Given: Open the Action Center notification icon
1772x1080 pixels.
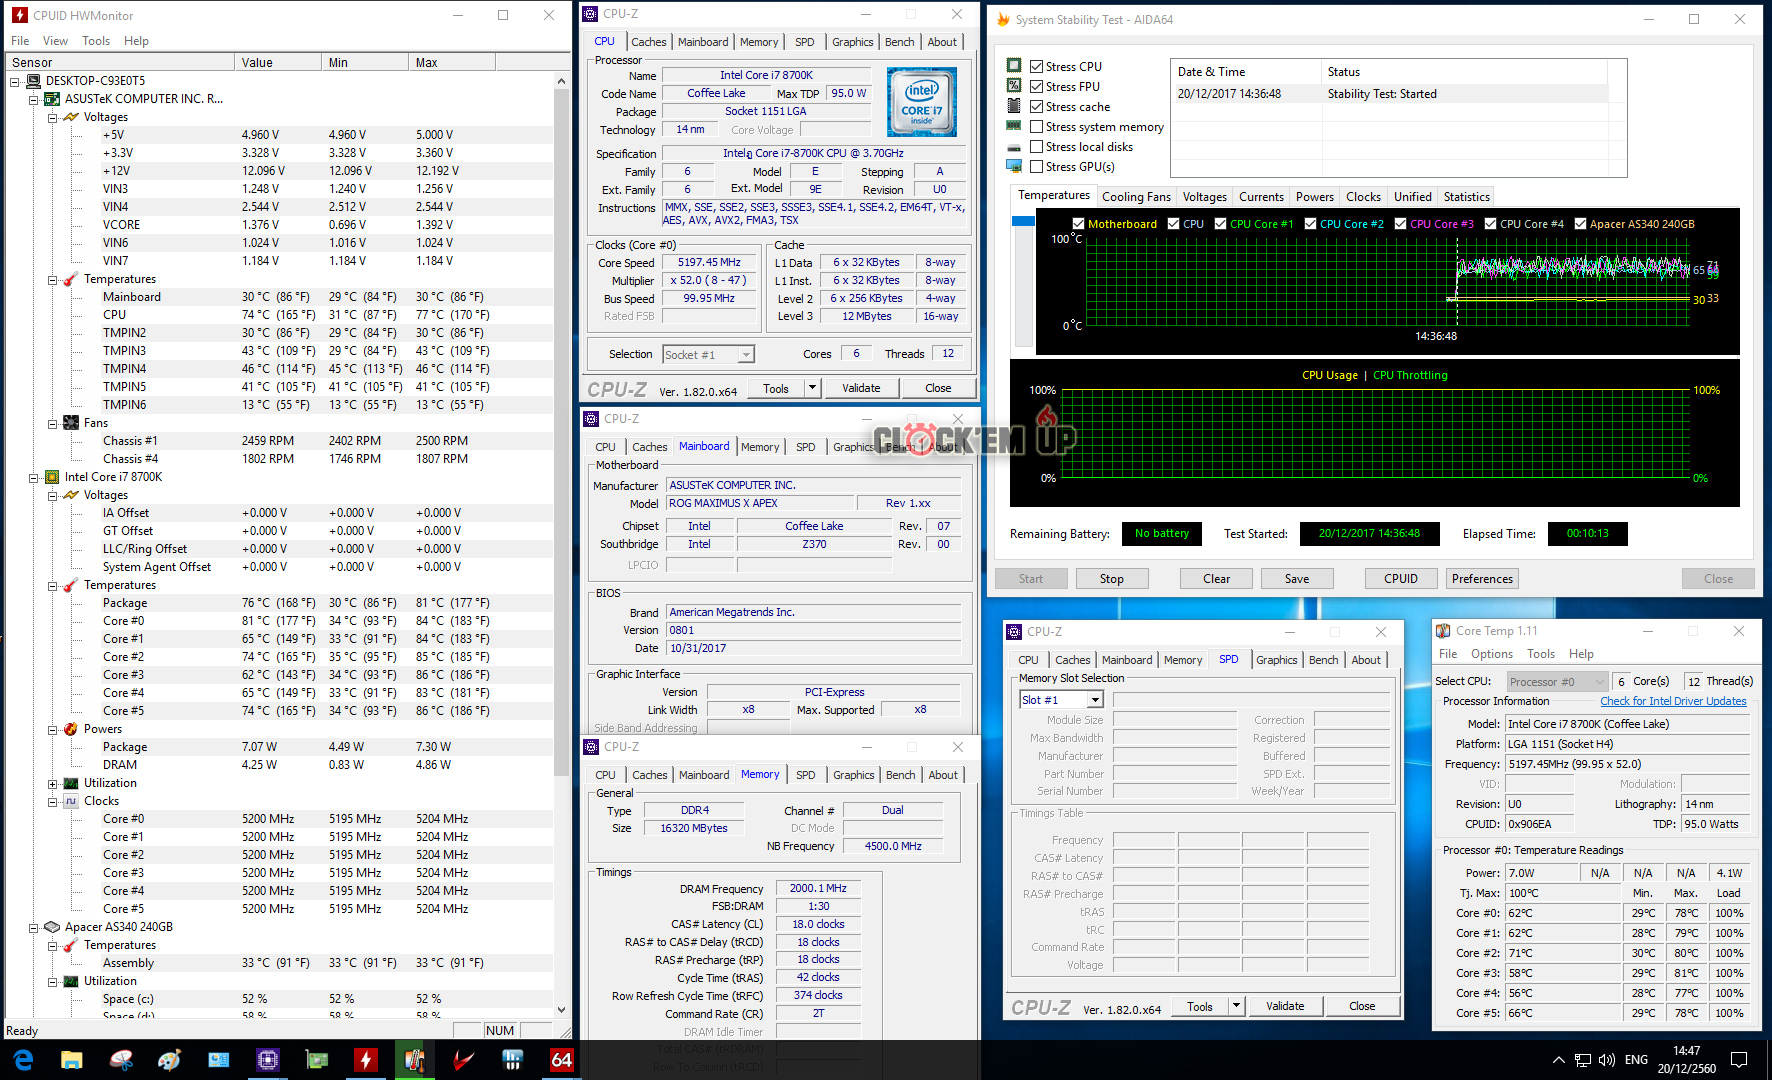Looking at the screenshot, I should (1739, 1059).
